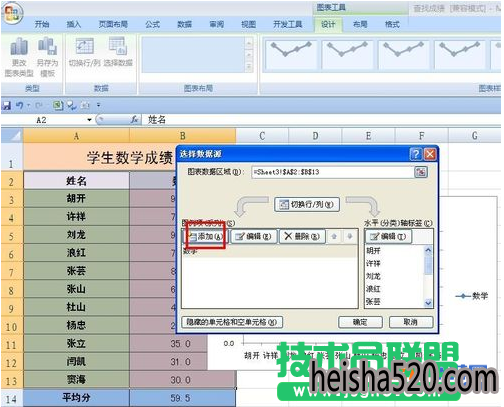Screen dimensions: 504x407
Task: Open the Name Box dropdown arrow
Action: pyautogui.click(x=89, y=120)
